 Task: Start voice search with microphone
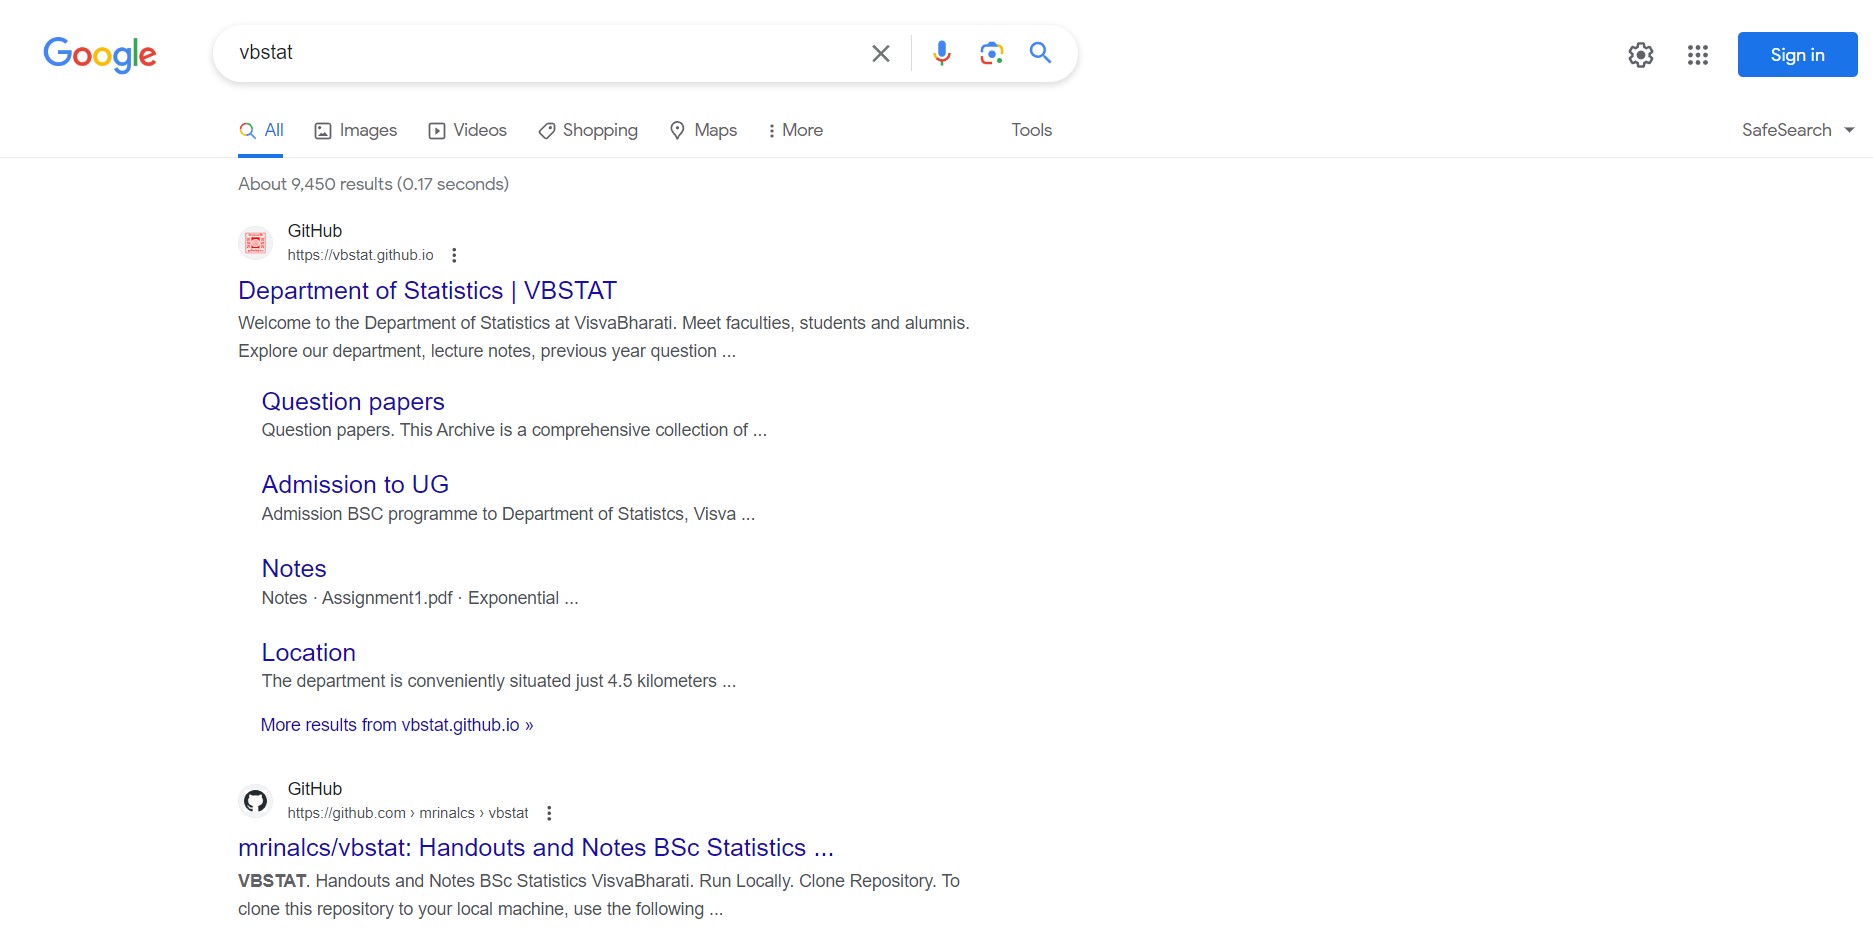[941, 53]
